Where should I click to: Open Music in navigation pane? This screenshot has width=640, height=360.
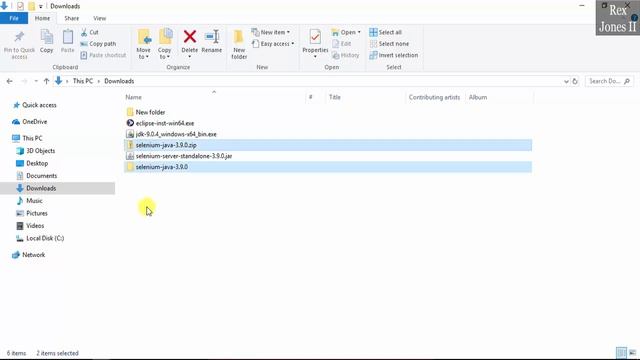pos(34,201)
